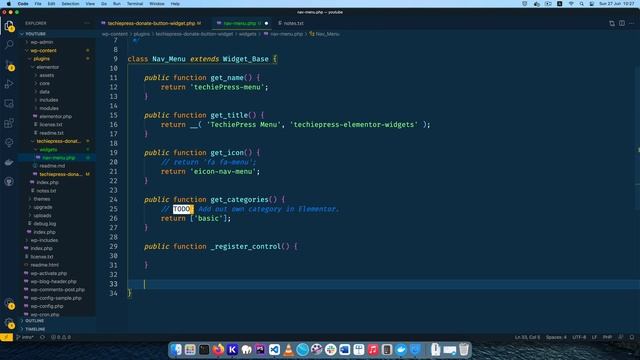Image resolution: width=640 pixels, height=360 pixels.
Task: Open the Run menu
Action: coord(117,4)
